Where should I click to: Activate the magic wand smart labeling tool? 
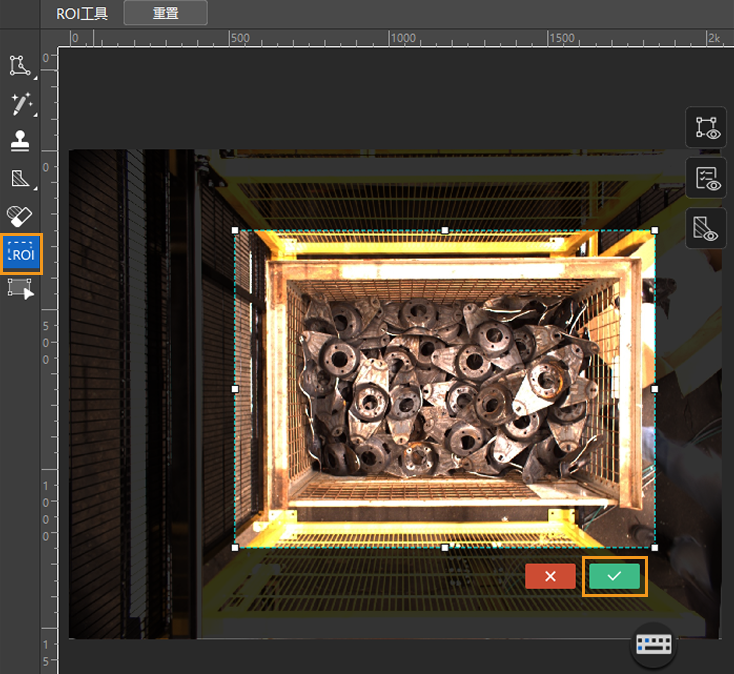pyautogui.click(x=20, y=103)
